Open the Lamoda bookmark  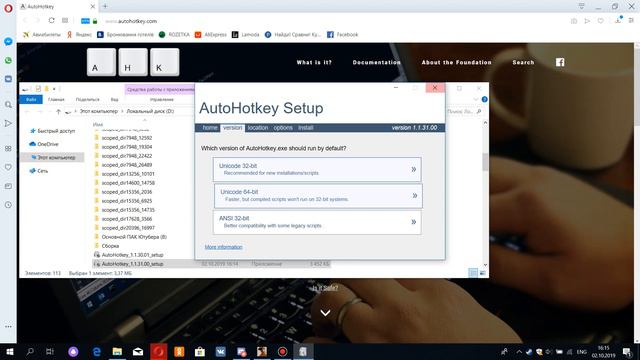(x=246, y=35)
